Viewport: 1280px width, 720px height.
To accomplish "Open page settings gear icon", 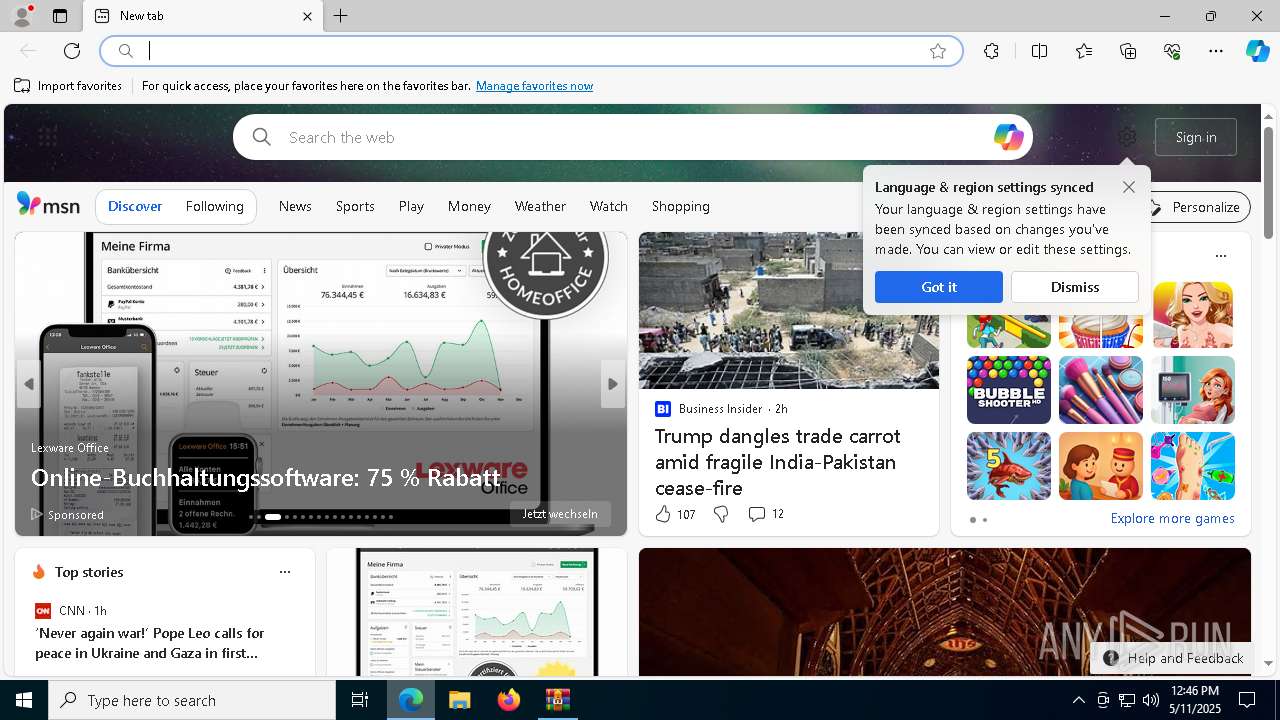I will [1127, 137].
